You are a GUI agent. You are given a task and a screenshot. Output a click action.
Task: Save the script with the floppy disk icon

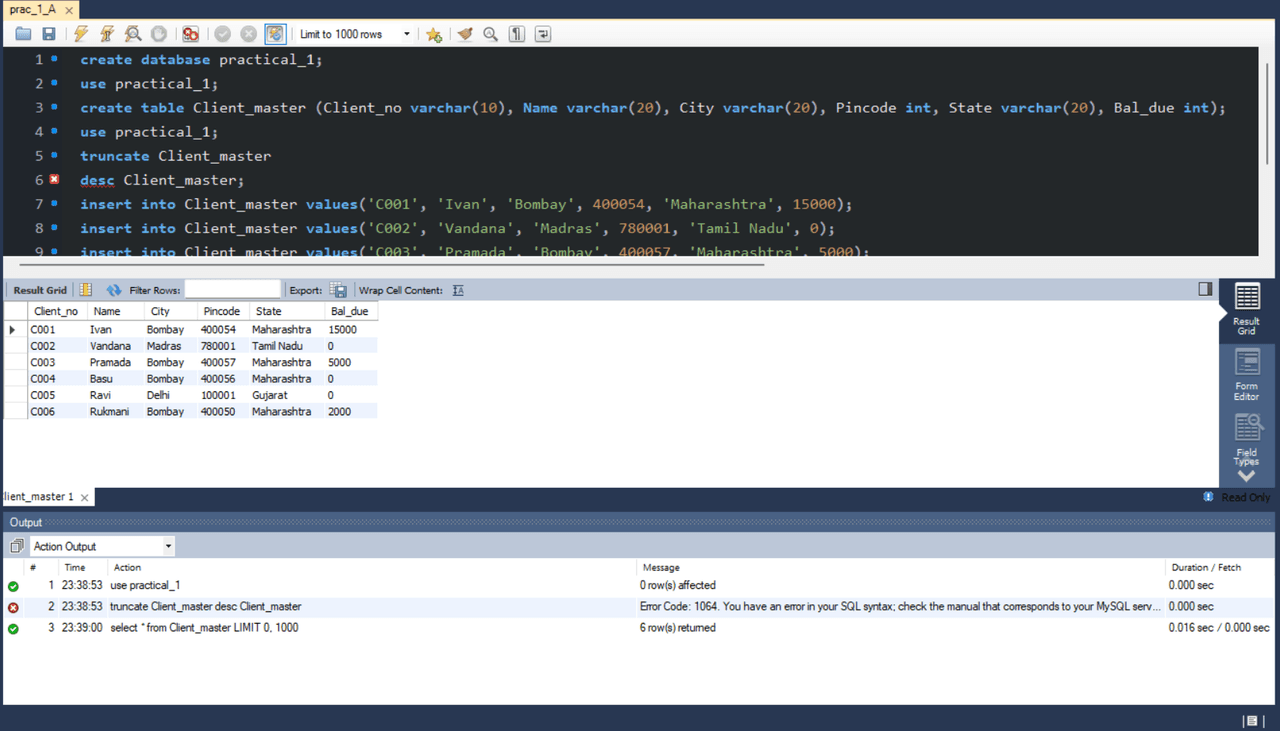click(x=48, y=34)
